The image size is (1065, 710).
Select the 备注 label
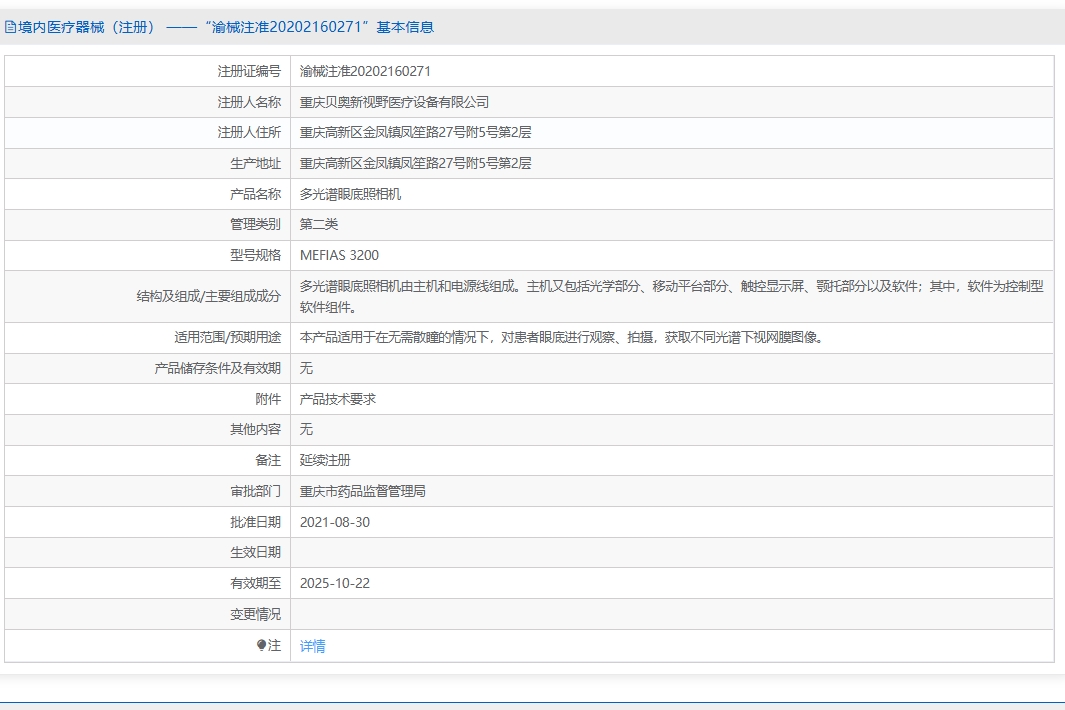click(x=268, y=461)
